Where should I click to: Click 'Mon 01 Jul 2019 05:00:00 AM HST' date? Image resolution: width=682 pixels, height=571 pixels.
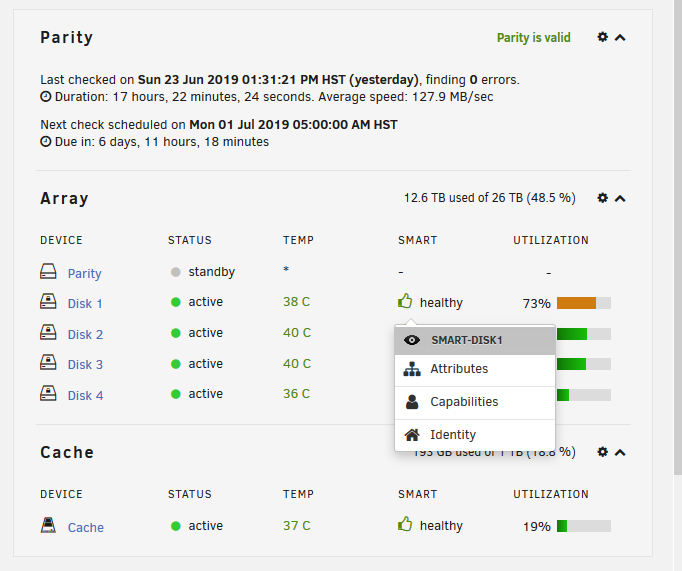293,125
